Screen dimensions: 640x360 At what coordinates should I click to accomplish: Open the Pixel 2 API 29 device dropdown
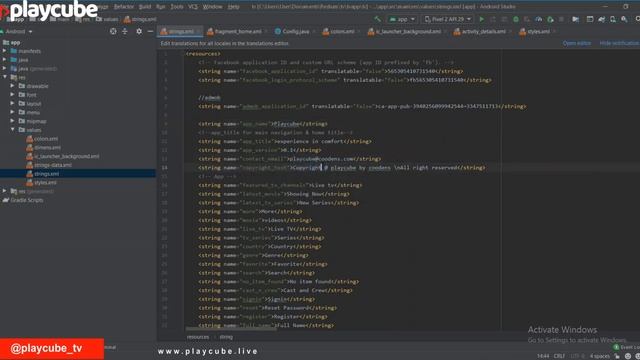point(448,19)
